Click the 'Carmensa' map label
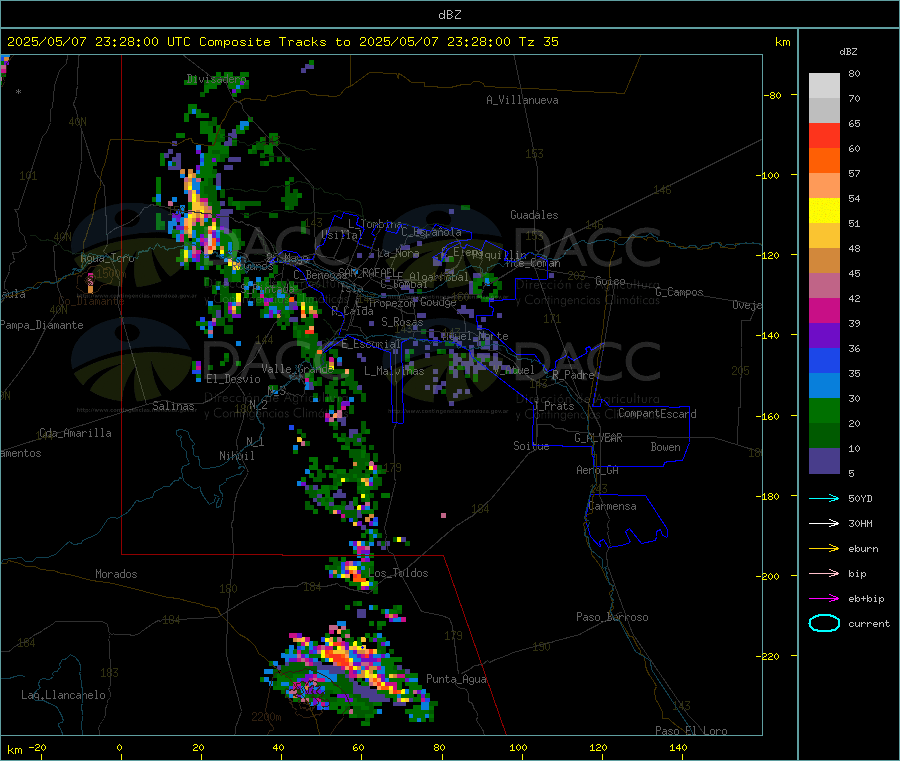The image size is (900, 761). (612, 506)
